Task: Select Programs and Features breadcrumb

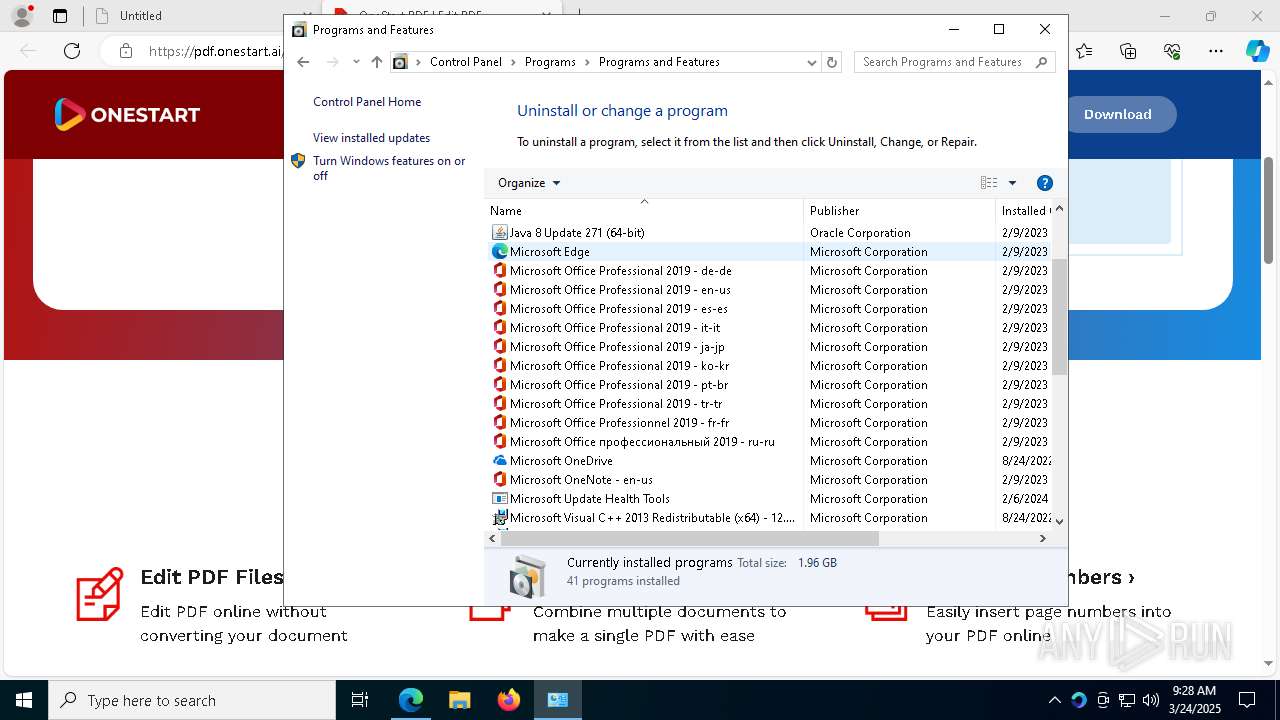Action: tap(659, 62)
